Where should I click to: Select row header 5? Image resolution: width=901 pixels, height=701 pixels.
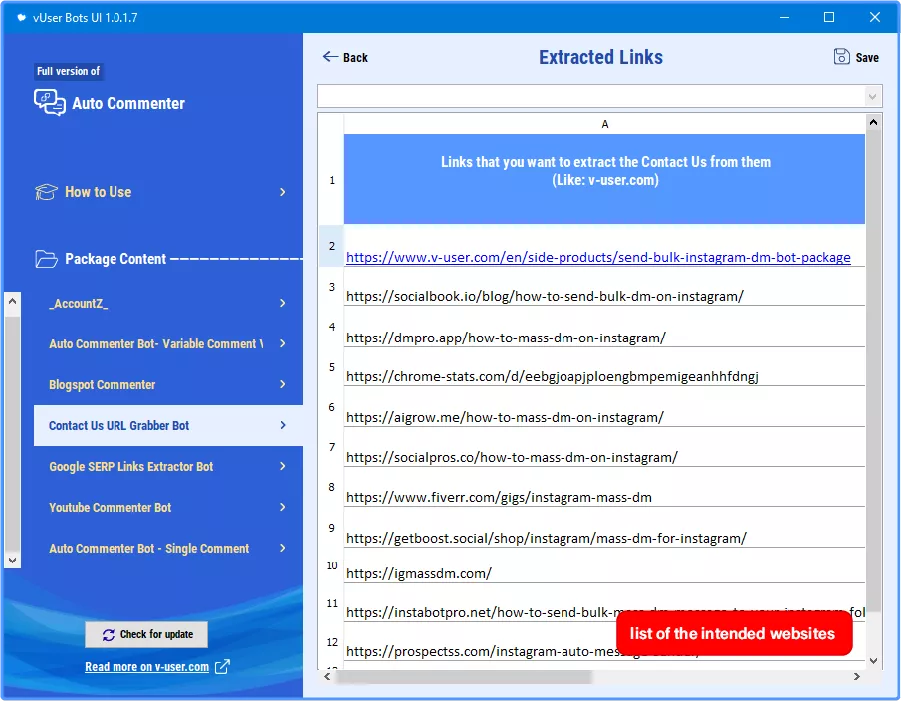[x=332, y=367]
